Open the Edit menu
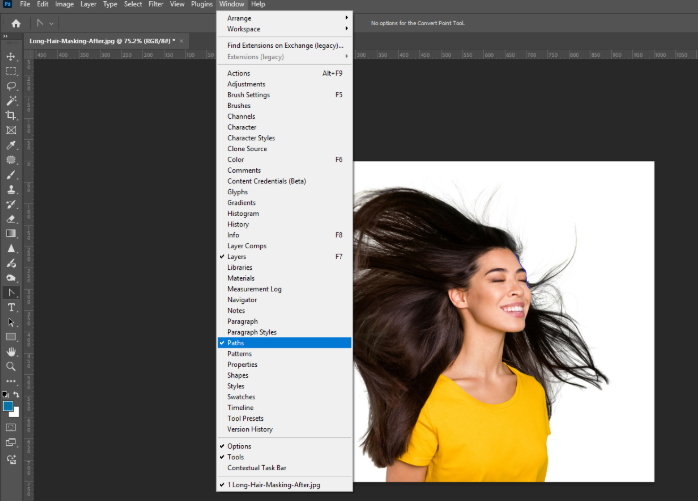Viewport: 698px width, 502px height. pos(43,4)
